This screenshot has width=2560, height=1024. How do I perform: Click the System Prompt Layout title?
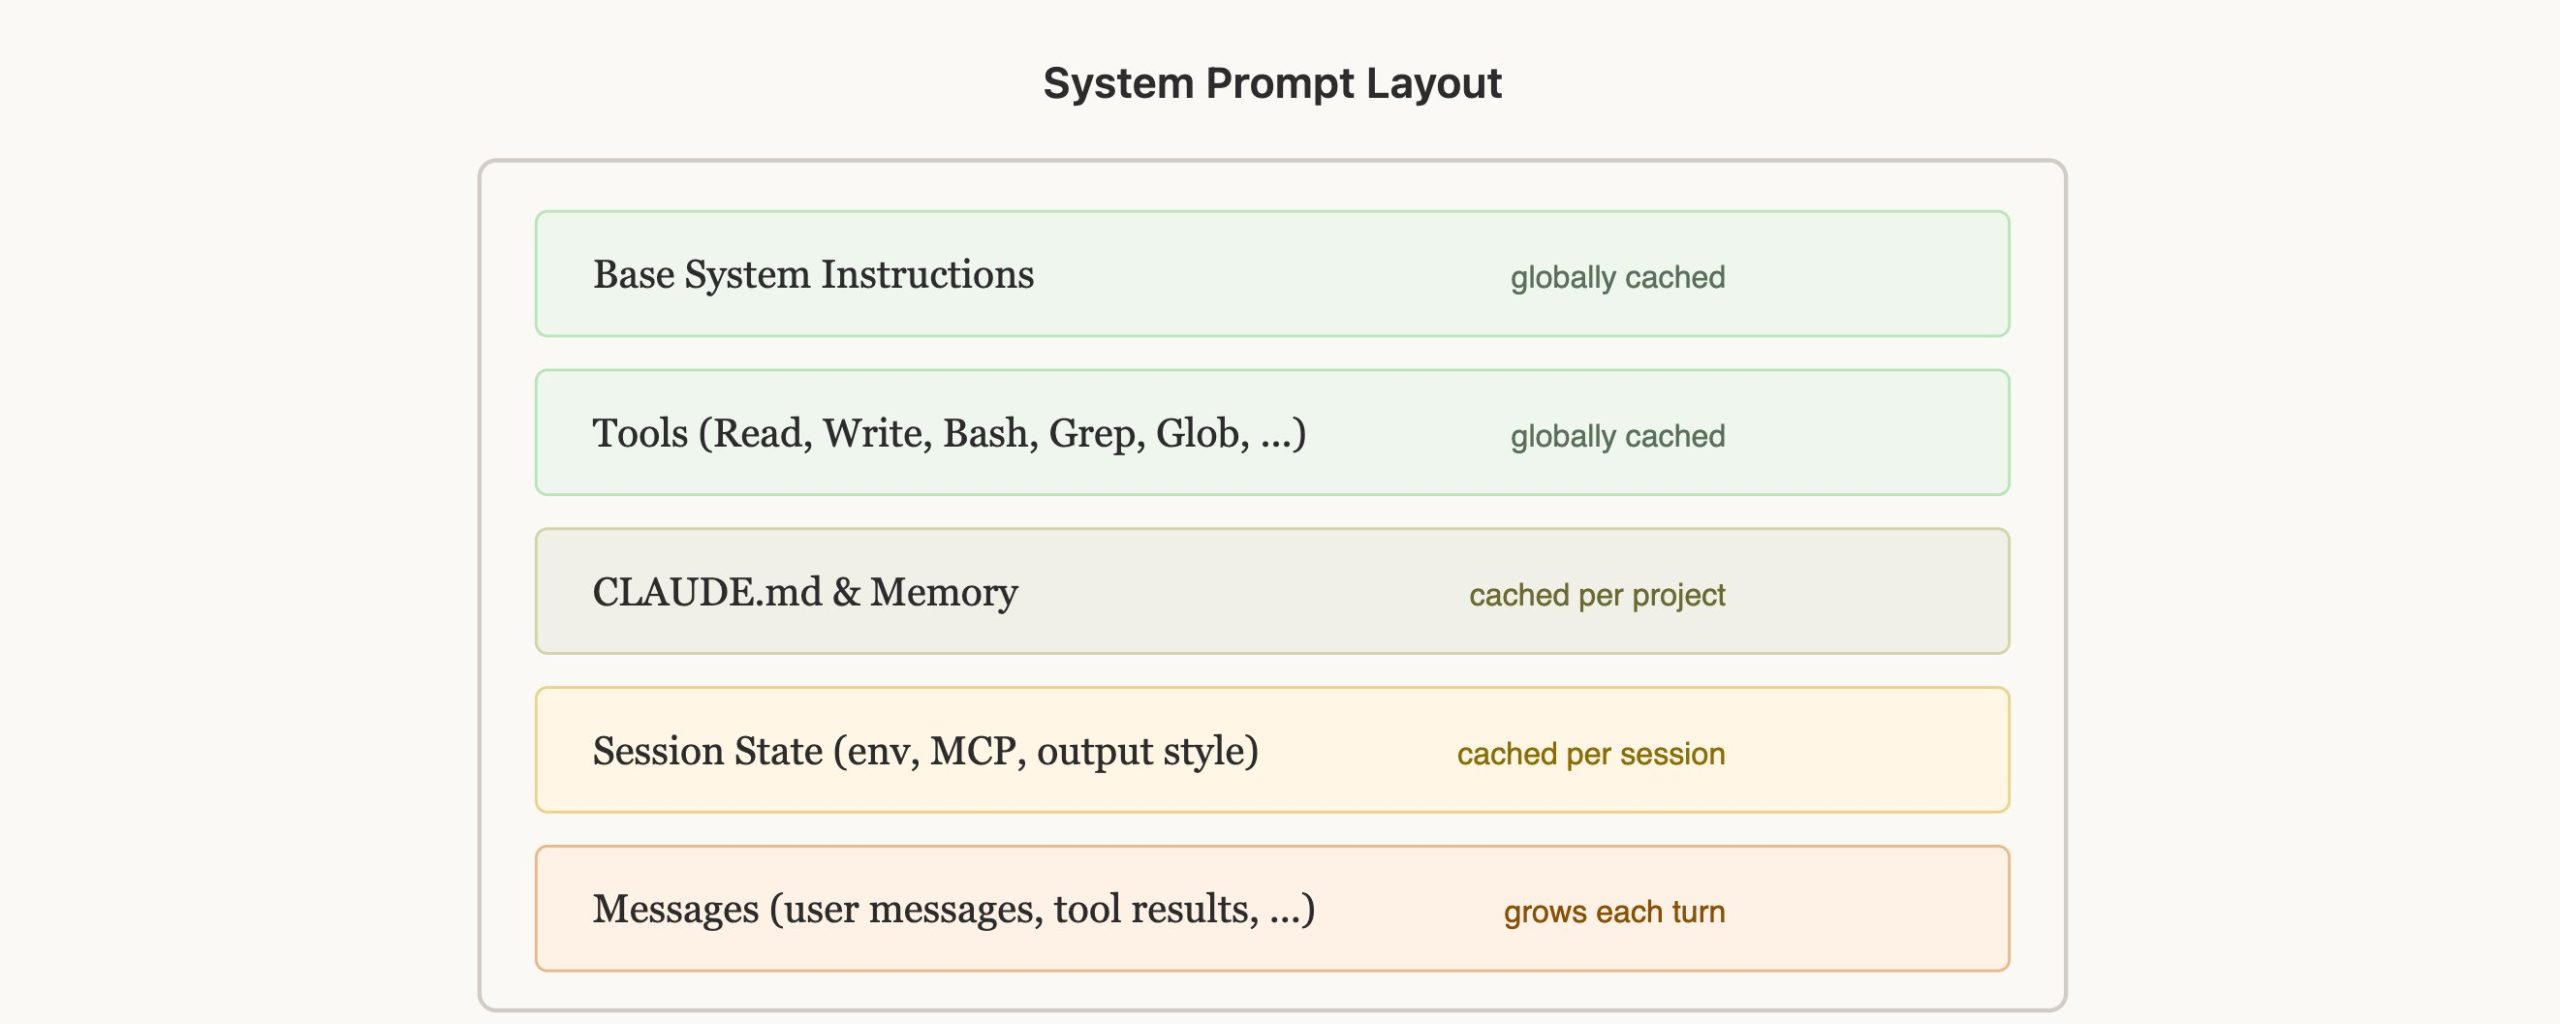[x=1272, y=83]
